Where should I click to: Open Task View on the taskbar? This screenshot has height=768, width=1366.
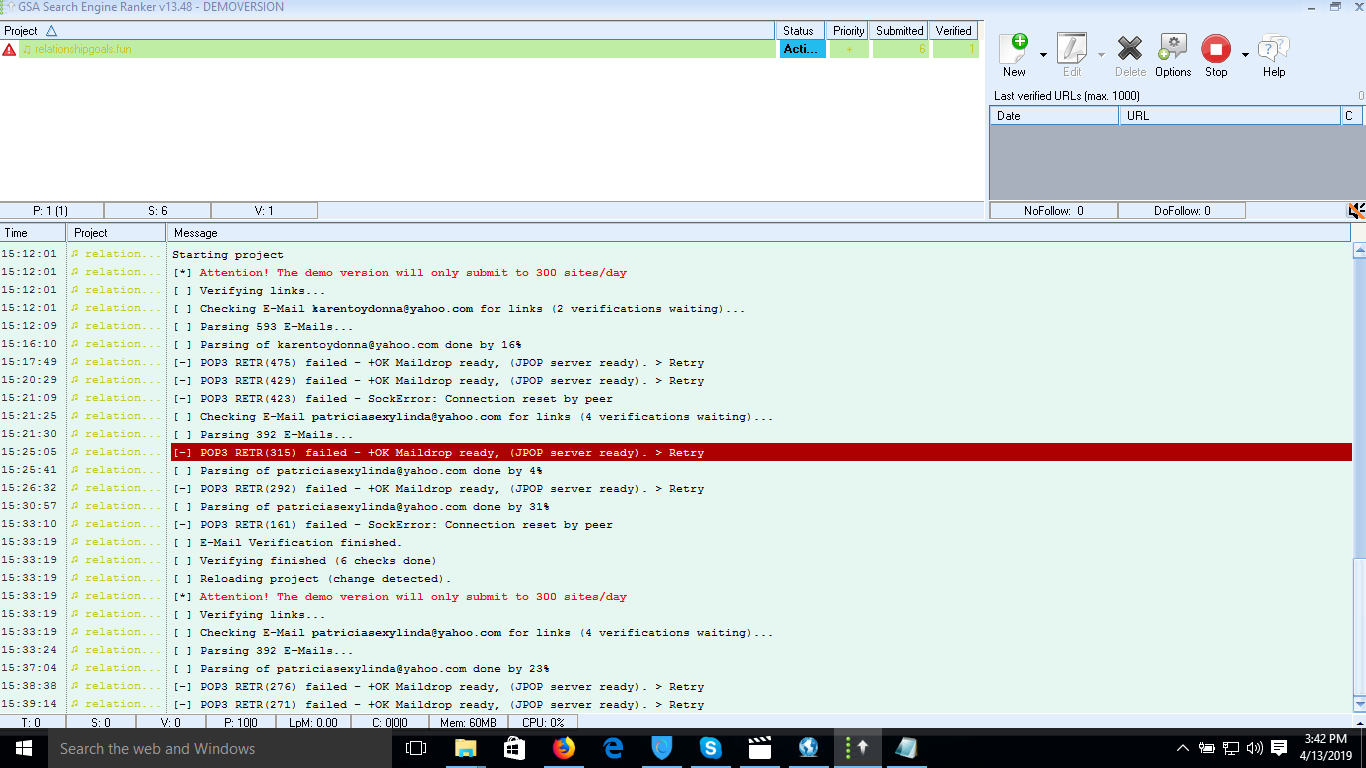416,748
